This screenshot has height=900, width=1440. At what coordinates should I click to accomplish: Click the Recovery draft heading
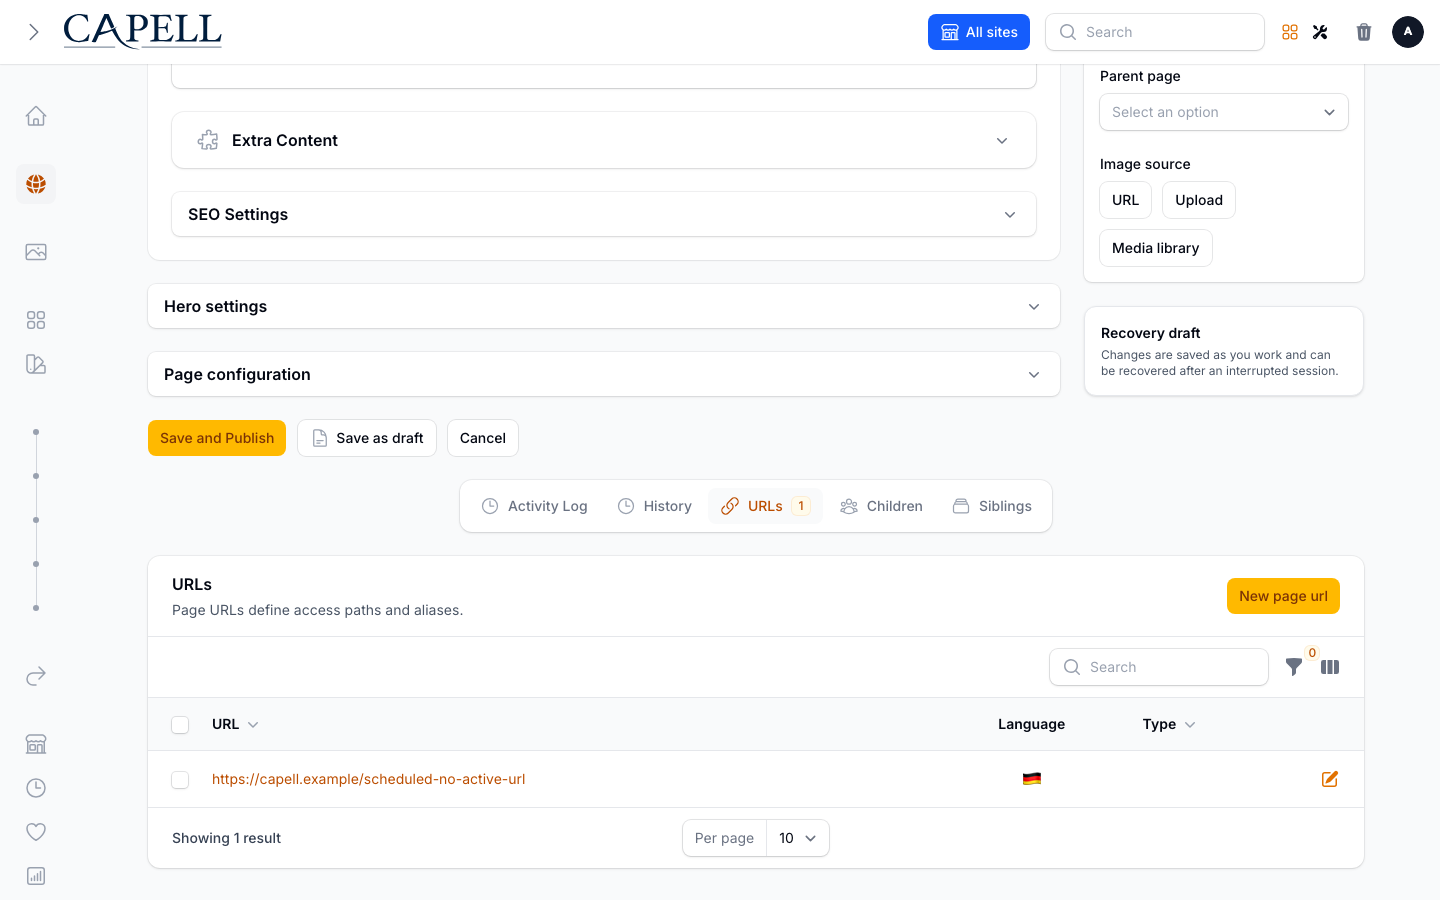(x=1150, y=333)
